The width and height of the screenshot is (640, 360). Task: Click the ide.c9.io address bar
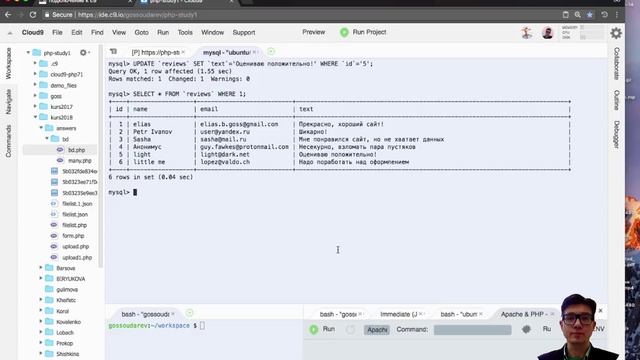point(302,15)
